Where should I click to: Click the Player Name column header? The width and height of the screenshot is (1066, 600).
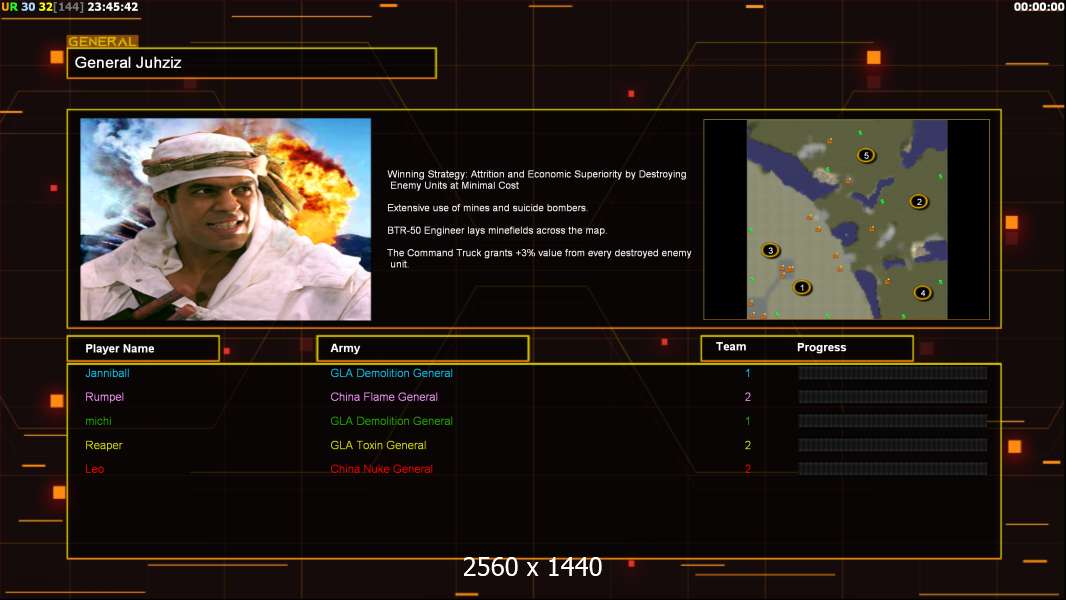pos(143,349)
